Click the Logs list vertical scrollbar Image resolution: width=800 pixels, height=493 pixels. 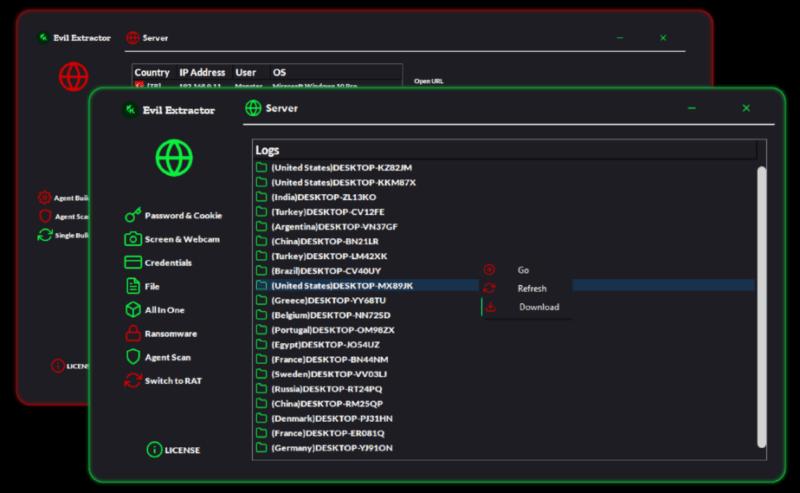click(761, 300)
